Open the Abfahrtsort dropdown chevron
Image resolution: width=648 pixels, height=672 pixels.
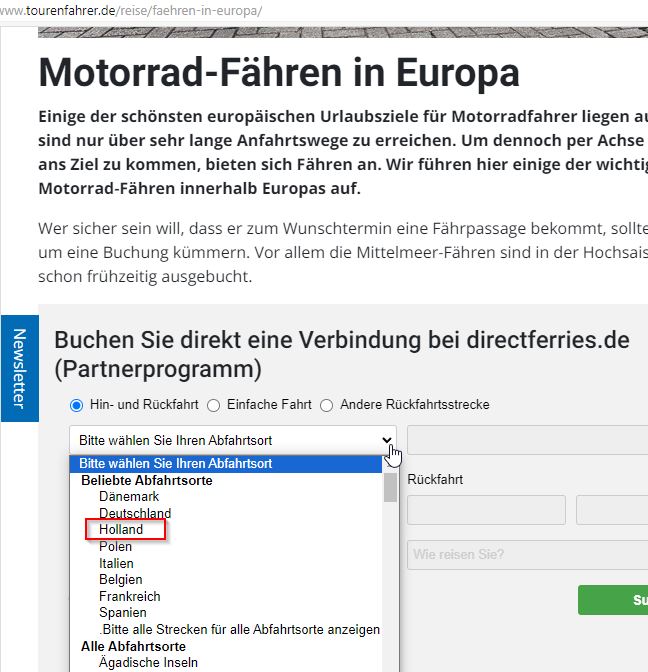pyautogui.click(x=387, y=440)
